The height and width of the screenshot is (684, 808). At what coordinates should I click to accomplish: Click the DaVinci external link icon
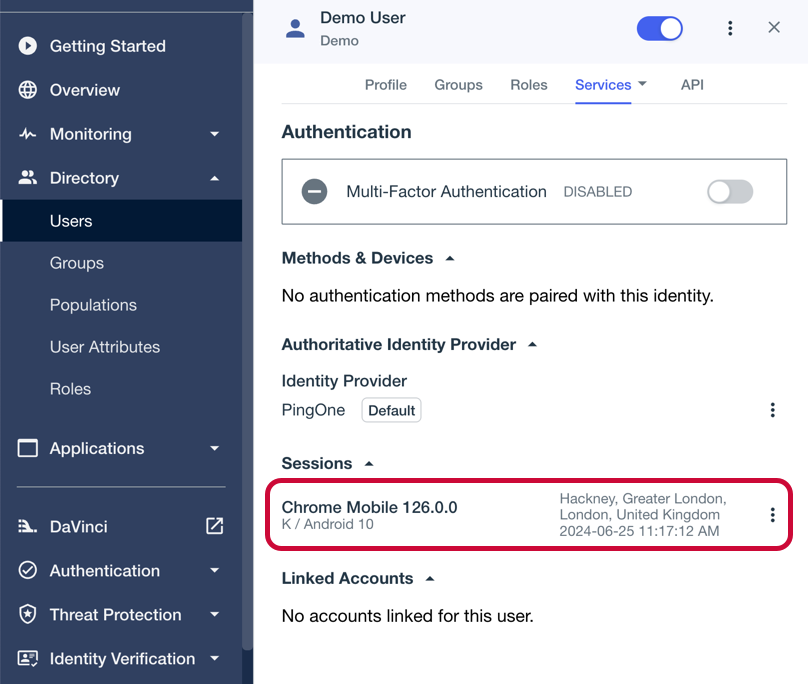pos(214,526)
